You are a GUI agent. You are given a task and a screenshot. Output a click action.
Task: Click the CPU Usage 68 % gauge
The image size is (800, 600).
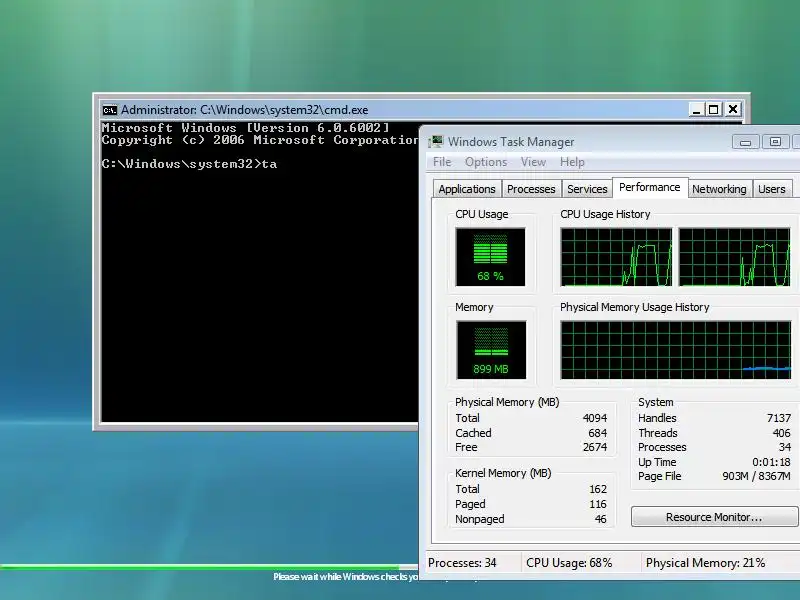pyautogui.click(x=490, y=257)
